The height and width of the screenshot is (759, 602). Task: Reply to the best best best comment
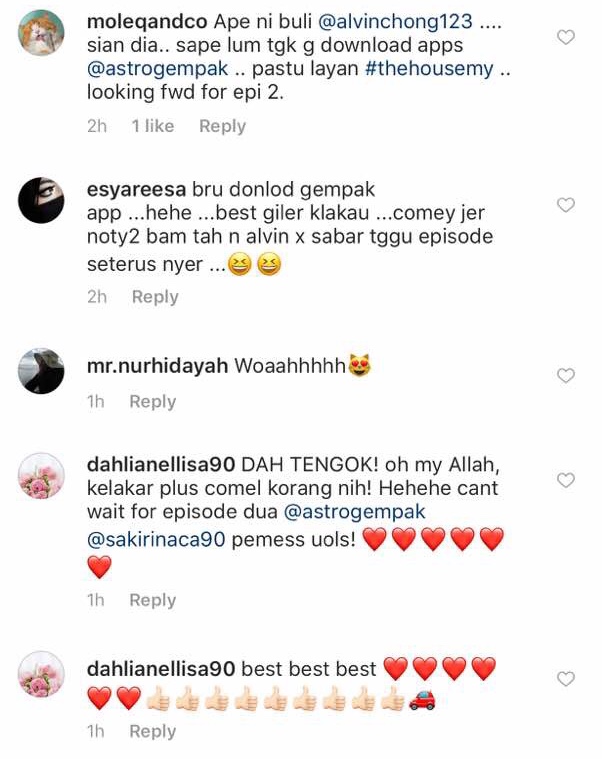pos(153,731)
